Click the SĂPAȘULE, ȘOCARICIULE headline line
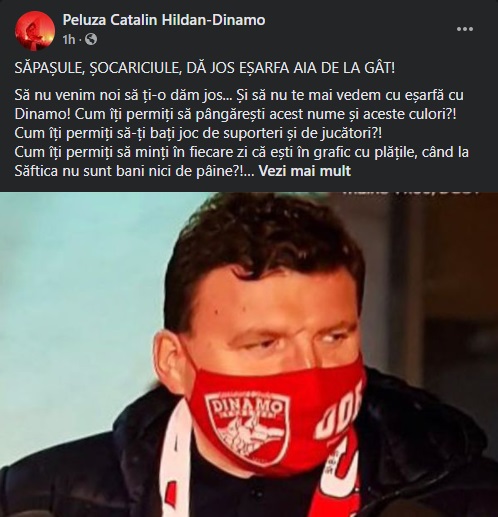This screenshot has height=517, width=498. click(205, 68)
